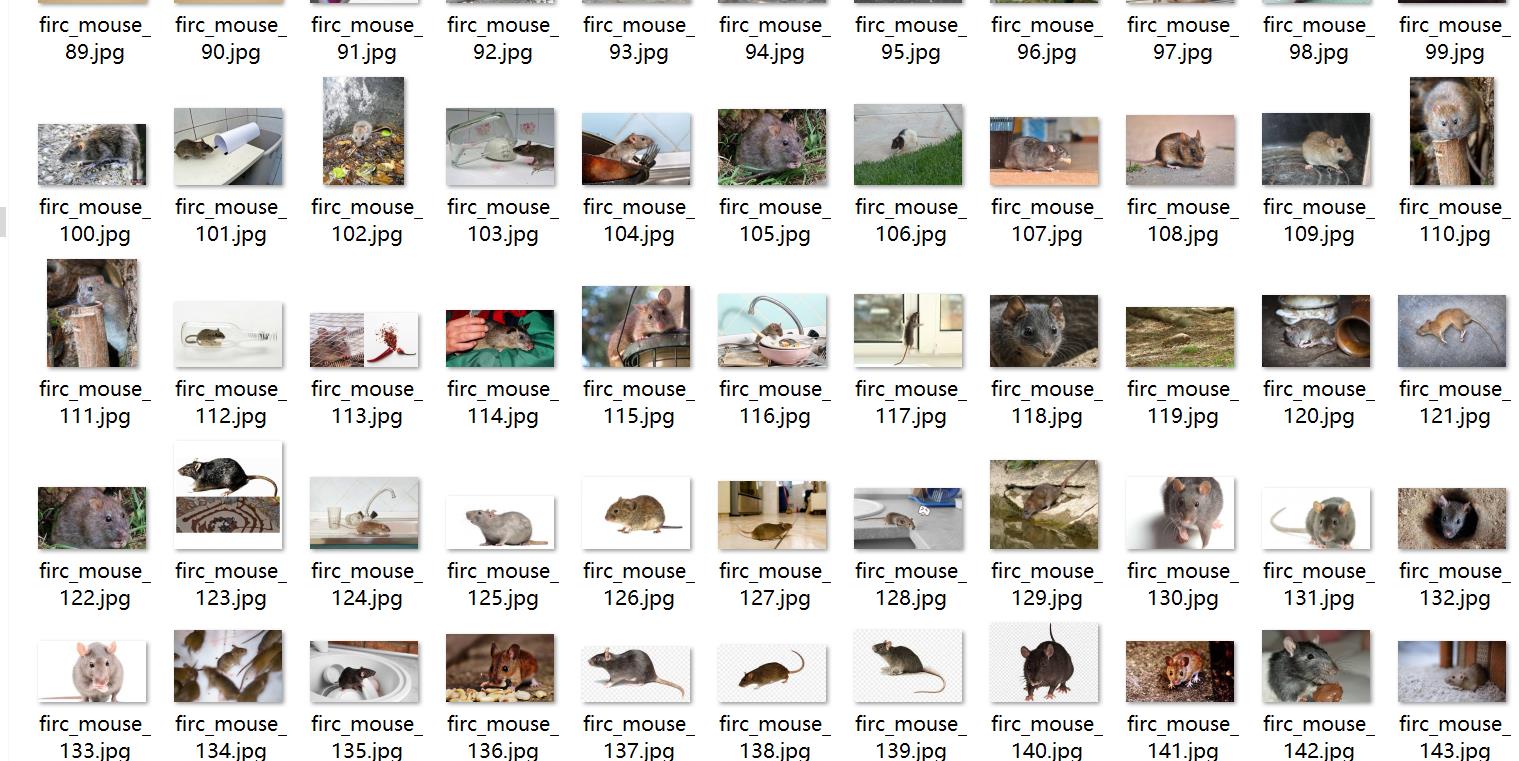Choose firc_mouse_135.jpg thumbnail

(364, 672)
